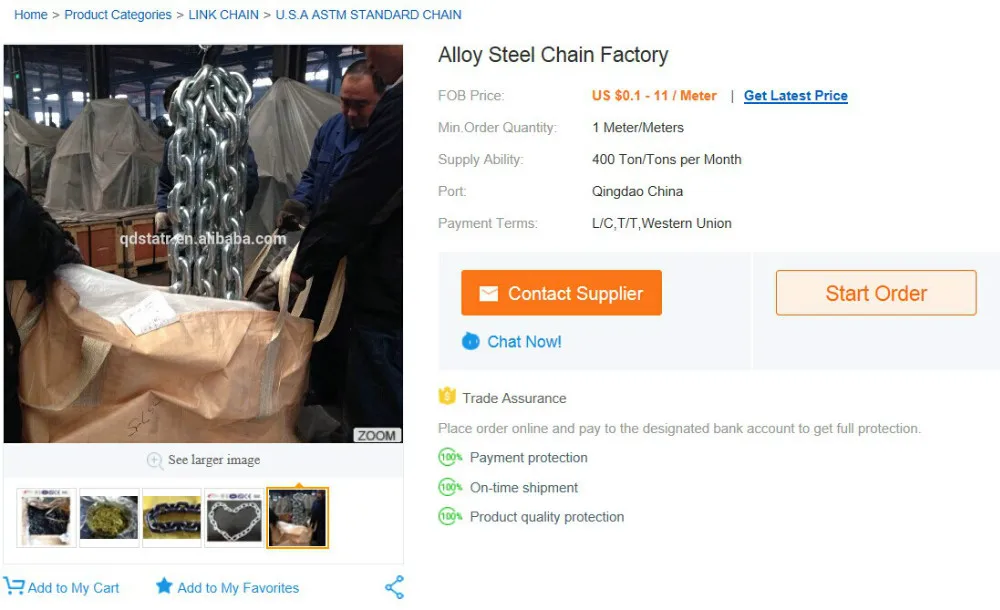Select the heart-shaped chain thumbnail

coord(234,518)
